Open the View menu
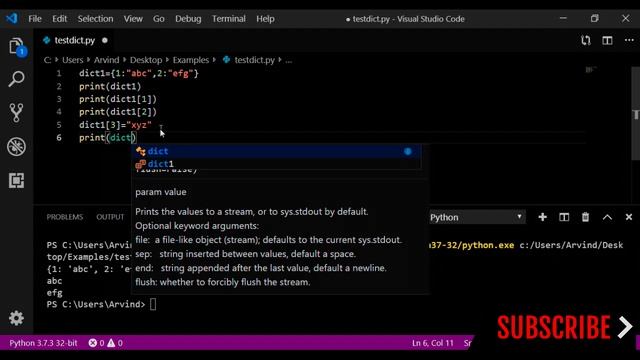The height and width of the screenshot is (360, 640). click(133, 19)
